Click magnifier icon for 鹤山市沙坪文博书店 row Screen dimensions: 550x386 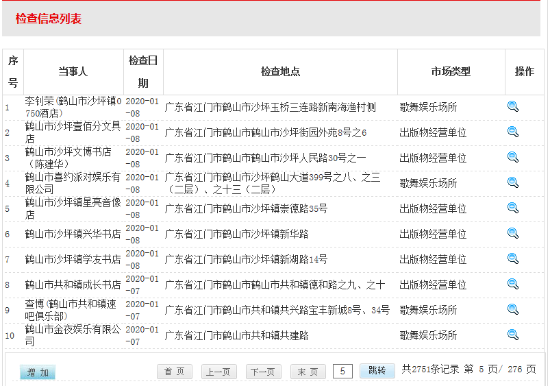click(x=513, y=157)
